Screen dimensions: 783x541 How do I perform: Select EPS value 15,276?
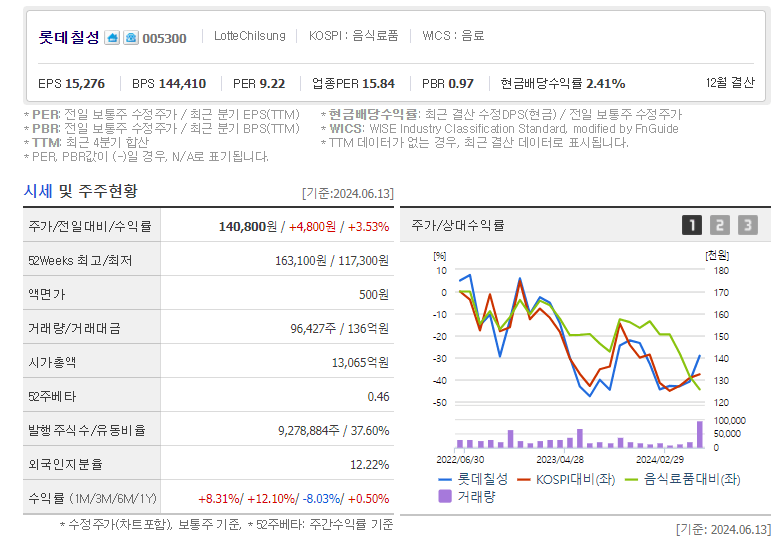(x=85, y=83)
